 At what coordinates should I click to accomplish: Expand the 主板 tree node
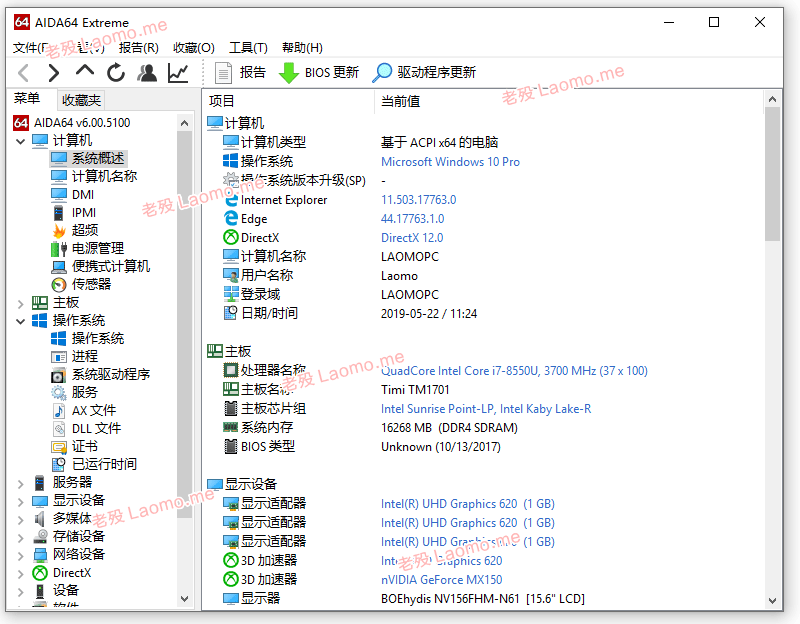[20, 304]
